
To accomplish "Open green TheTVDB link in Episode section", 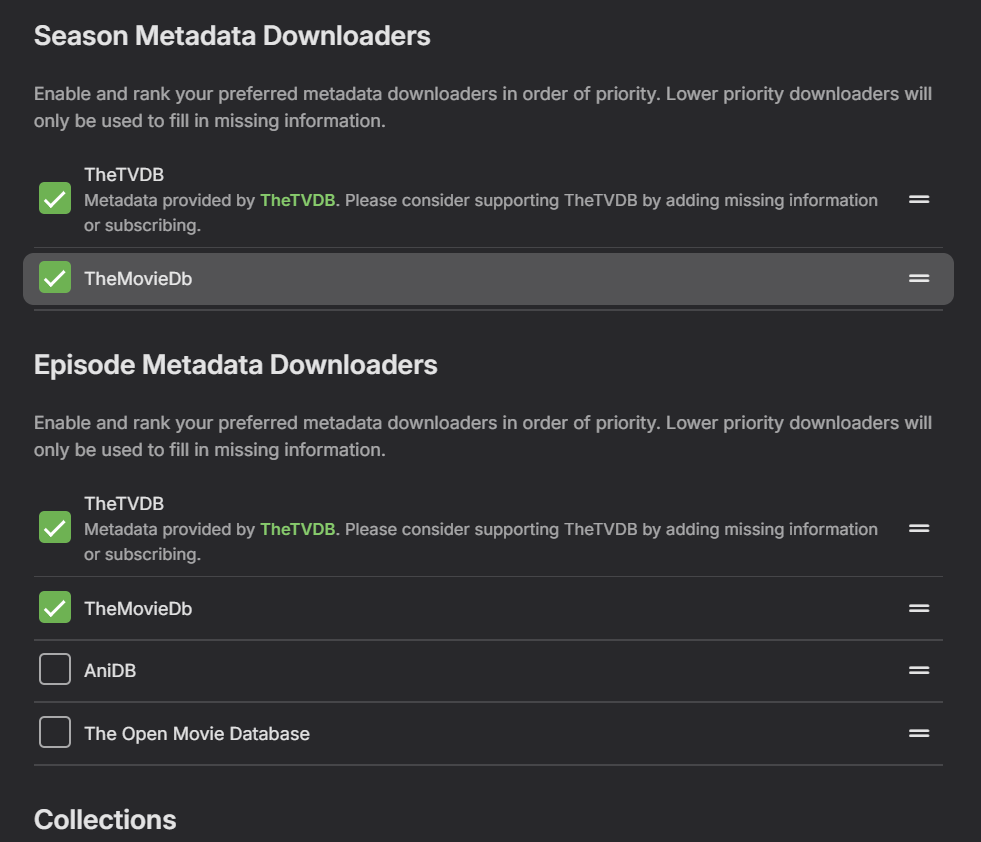I will [x=297, y=529].
